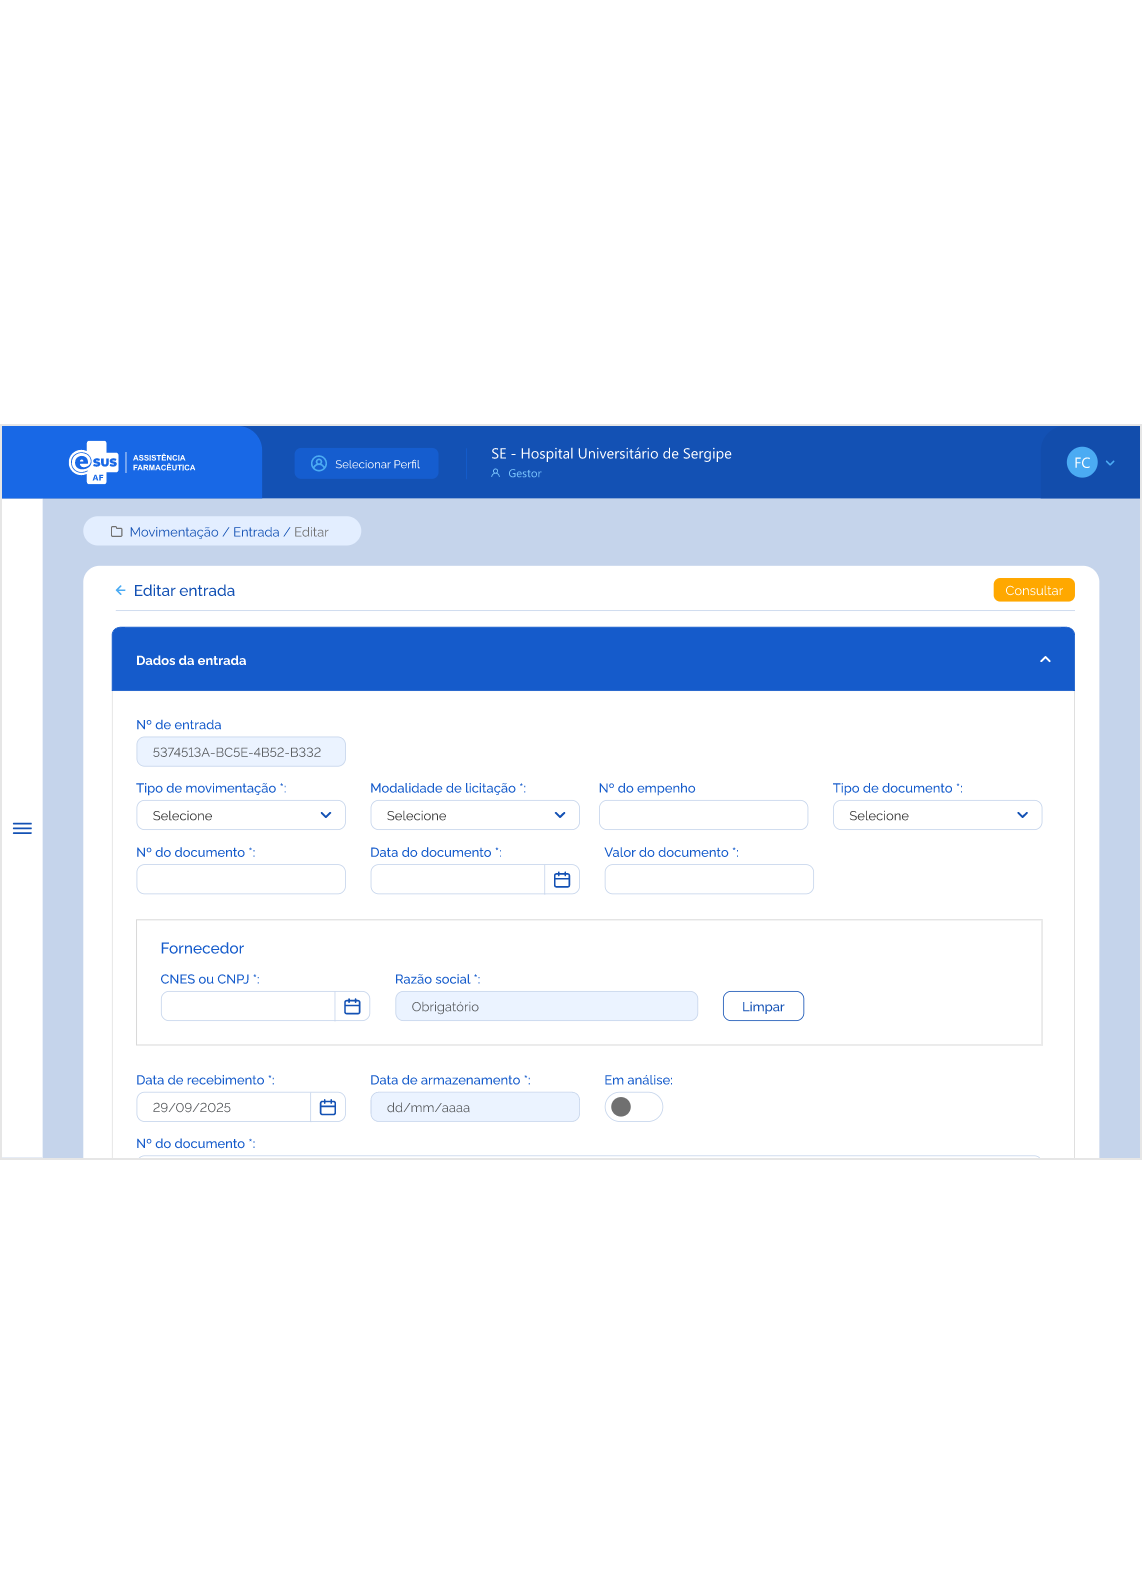Go to Movimentação in the breadcrumb

click(174, 532)
